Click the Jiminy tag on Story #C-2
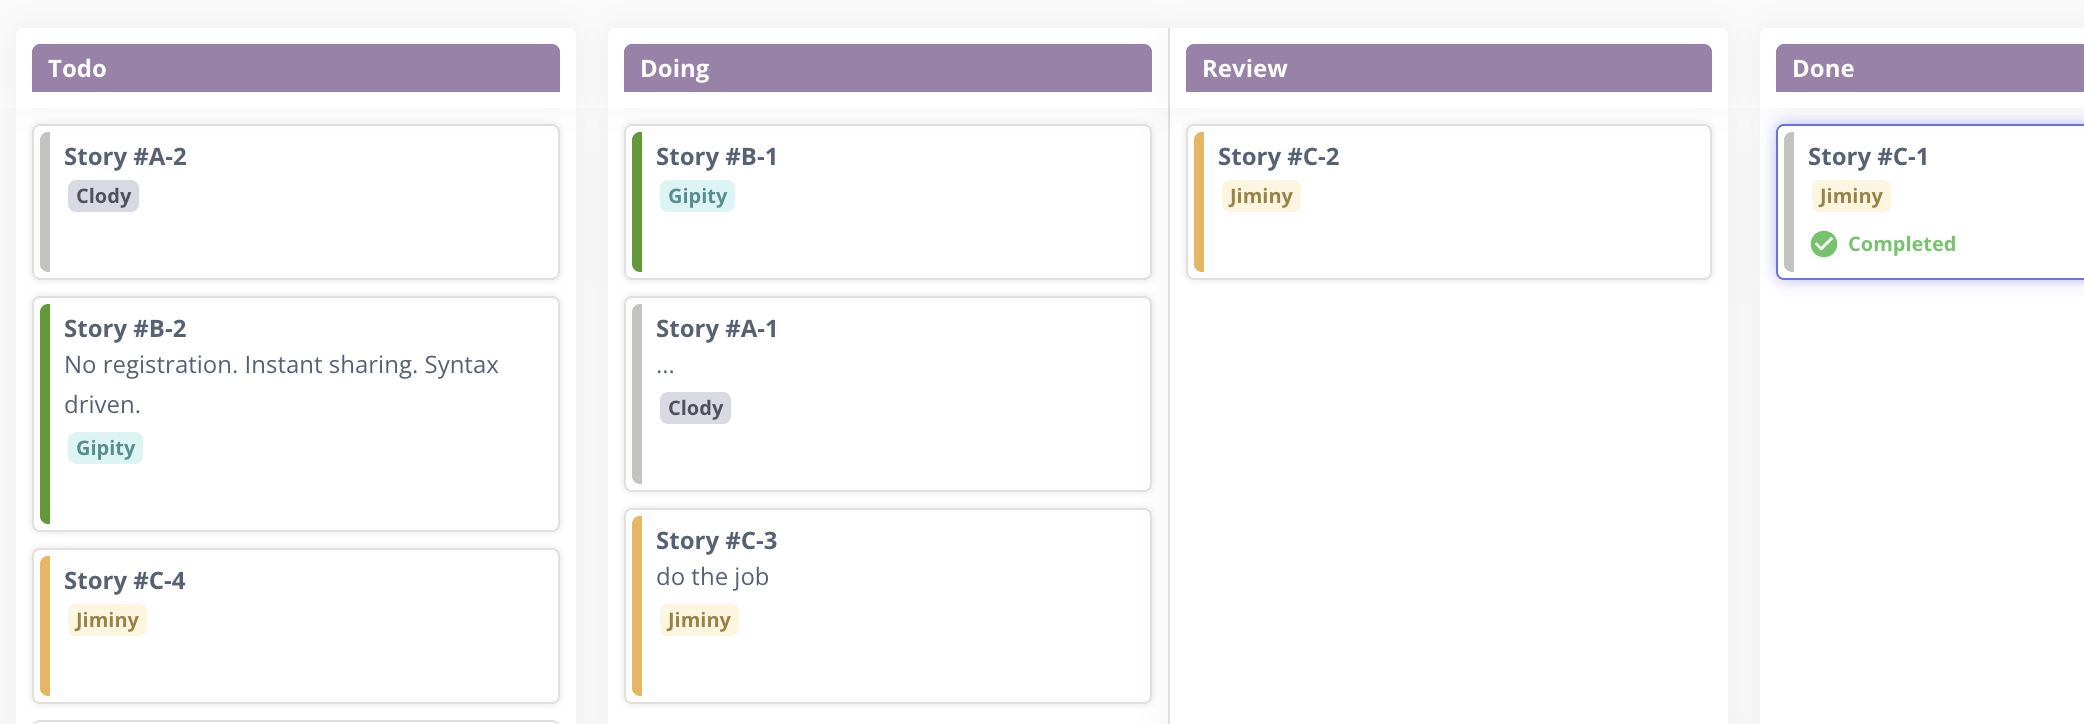 pos(1261,196)
